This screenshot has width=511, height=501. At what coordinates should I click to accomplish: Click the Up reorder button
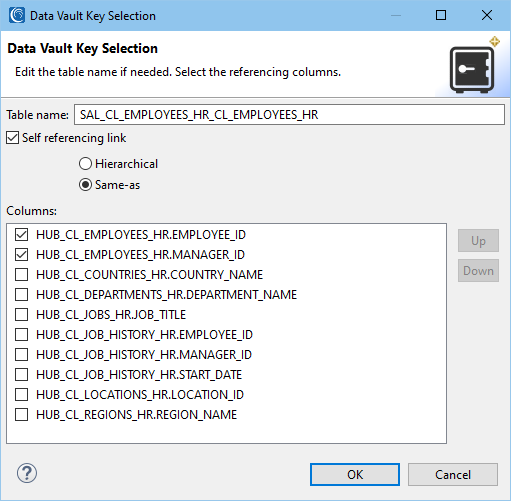(x=478, y=240)
